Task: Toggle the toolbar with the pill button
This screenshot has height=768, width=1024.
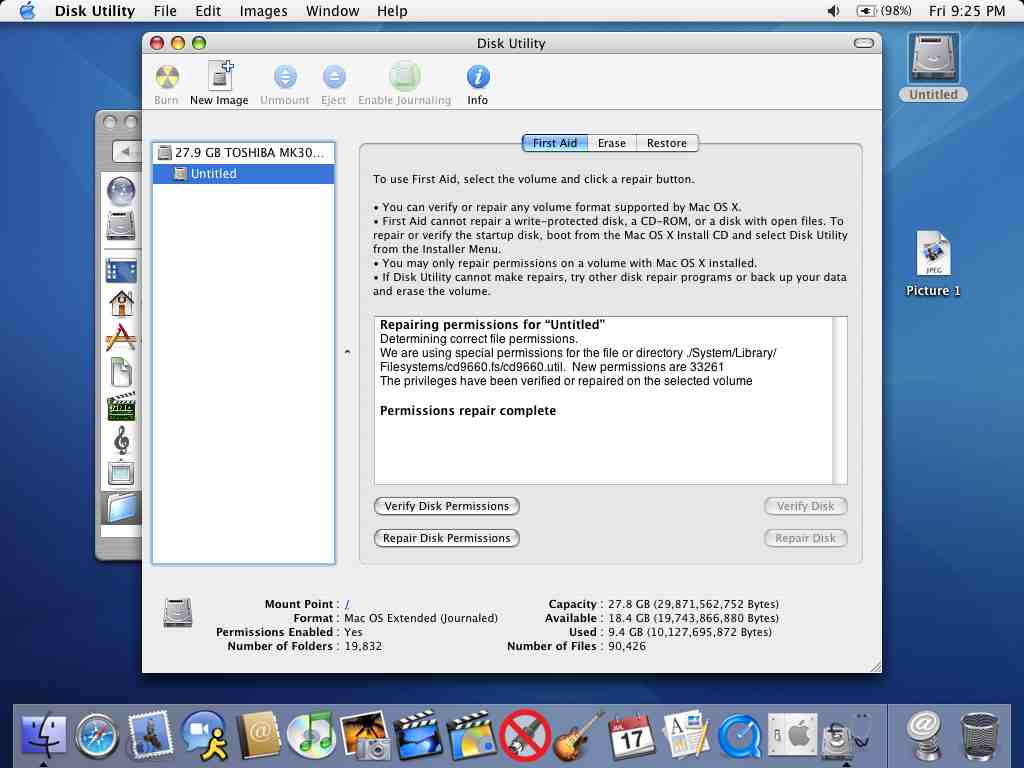Action: (863, 43)
